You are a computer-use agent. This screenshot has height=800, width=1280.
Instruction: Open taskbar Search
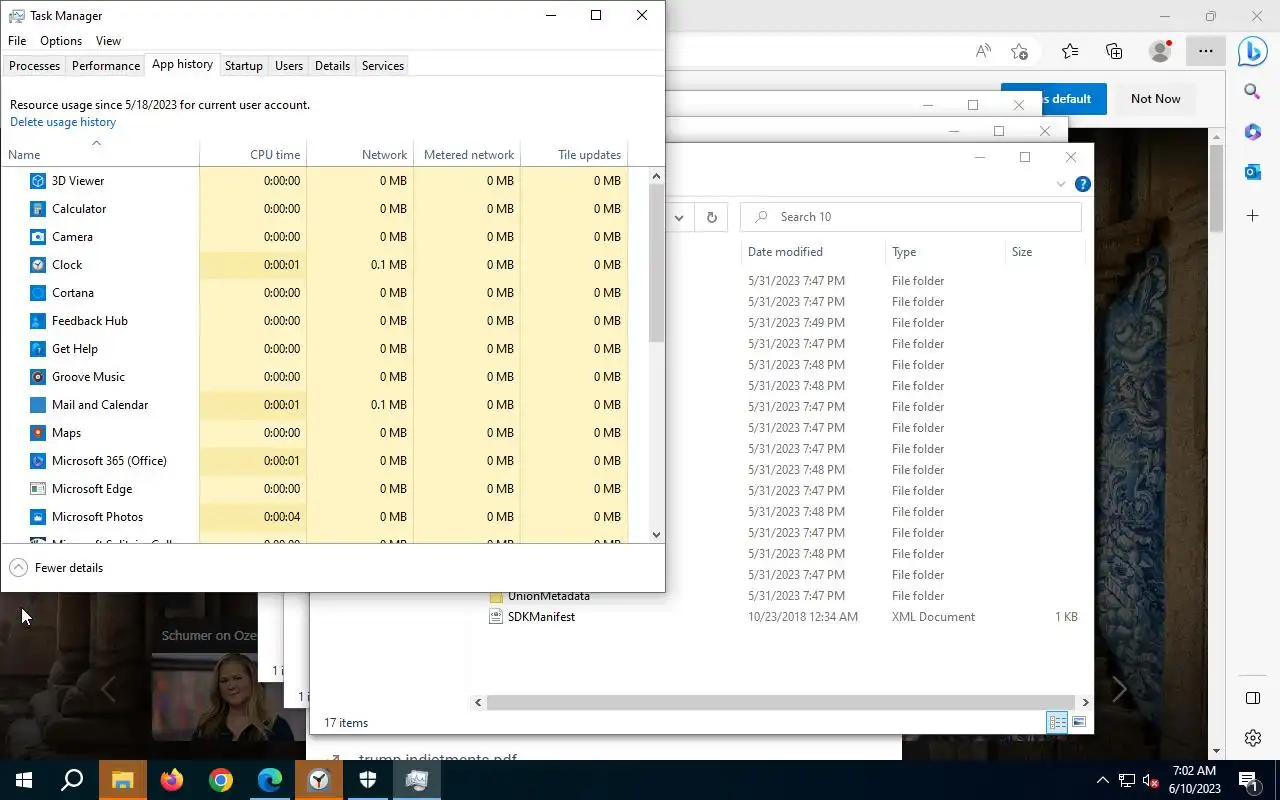[x=72, y=780]
